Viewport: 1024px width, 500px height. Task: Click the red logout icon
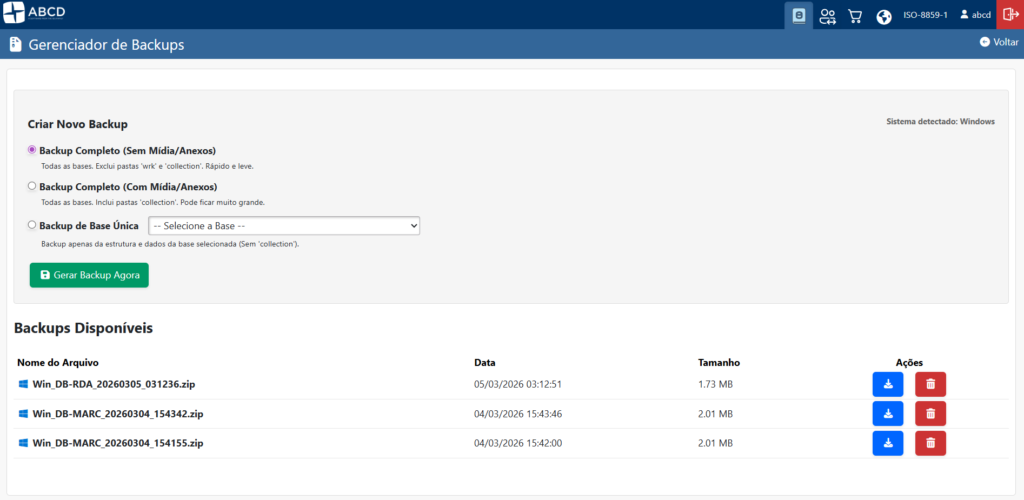tap(1010, 14)
